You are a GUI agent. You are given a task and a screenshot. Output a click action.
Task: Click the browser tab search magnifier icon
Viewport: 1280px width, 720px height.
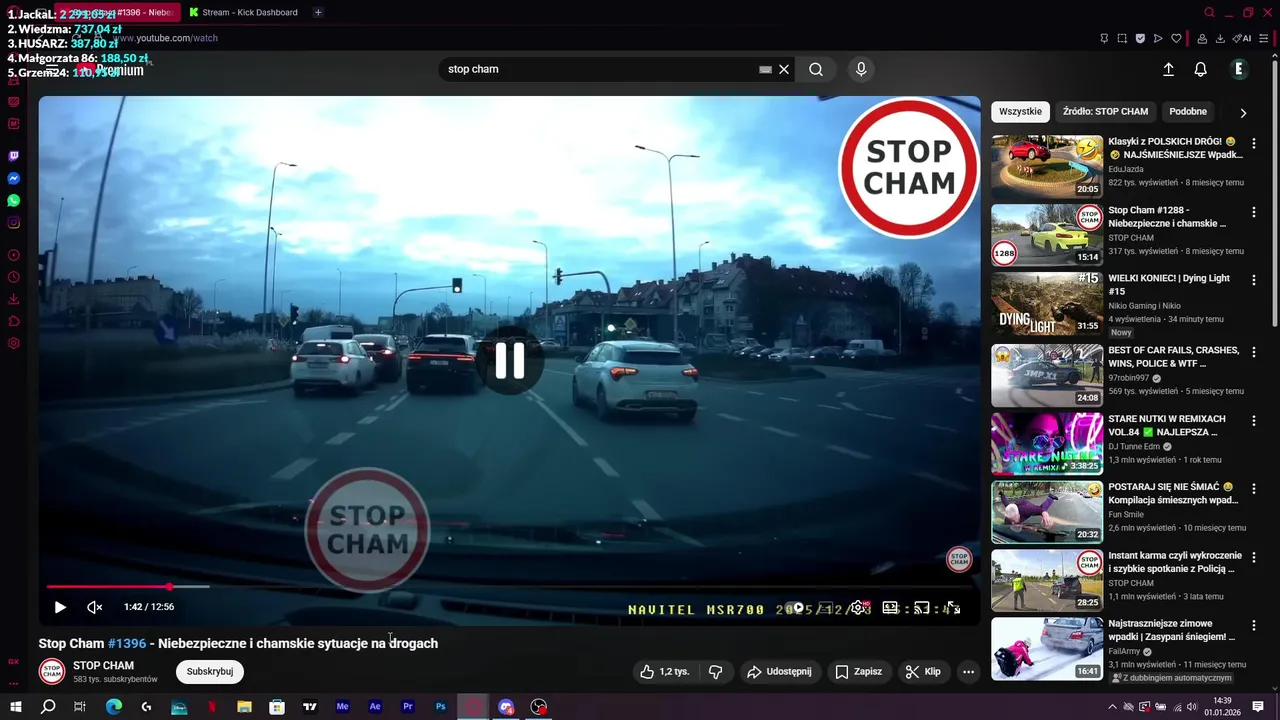(x=1209, y=12)
